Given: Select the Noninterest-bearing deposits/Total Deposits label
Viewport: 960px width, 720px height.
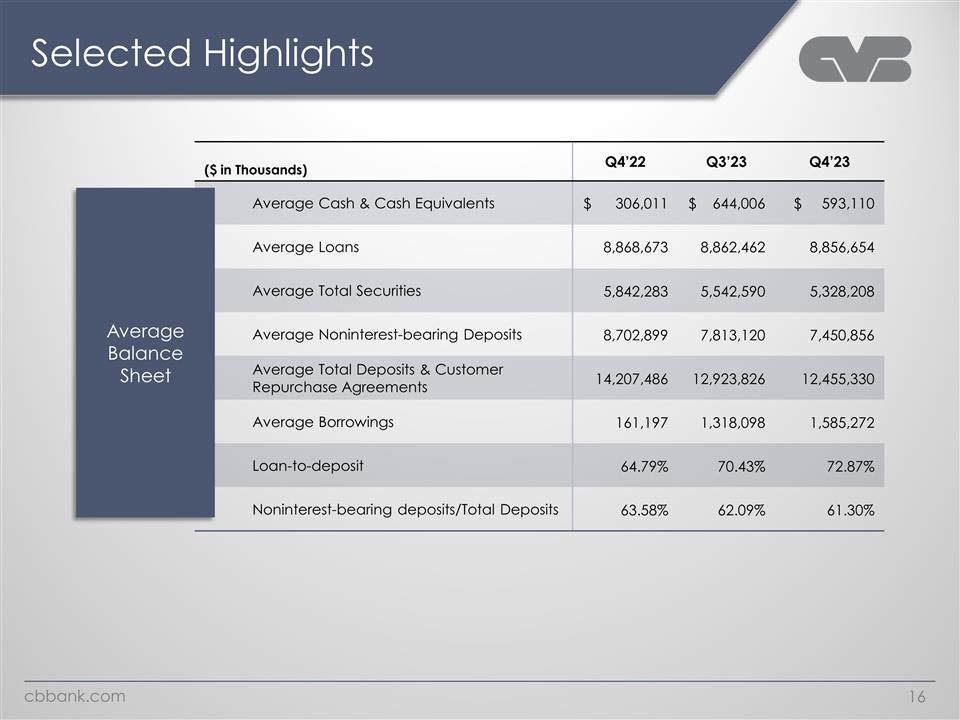Looking at the screenshot, I should coord(405,509).
